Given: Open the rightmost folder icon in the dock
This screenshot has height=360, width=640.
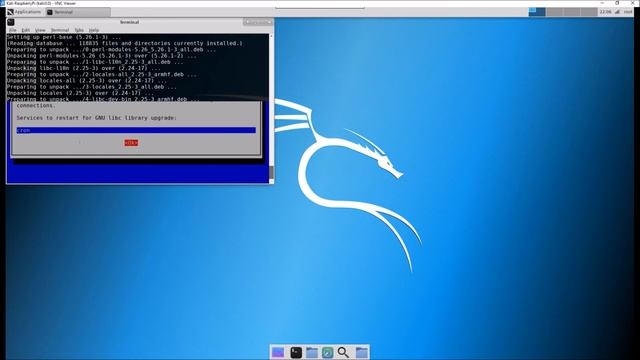Looking at the screenshot, I should 362,352.
